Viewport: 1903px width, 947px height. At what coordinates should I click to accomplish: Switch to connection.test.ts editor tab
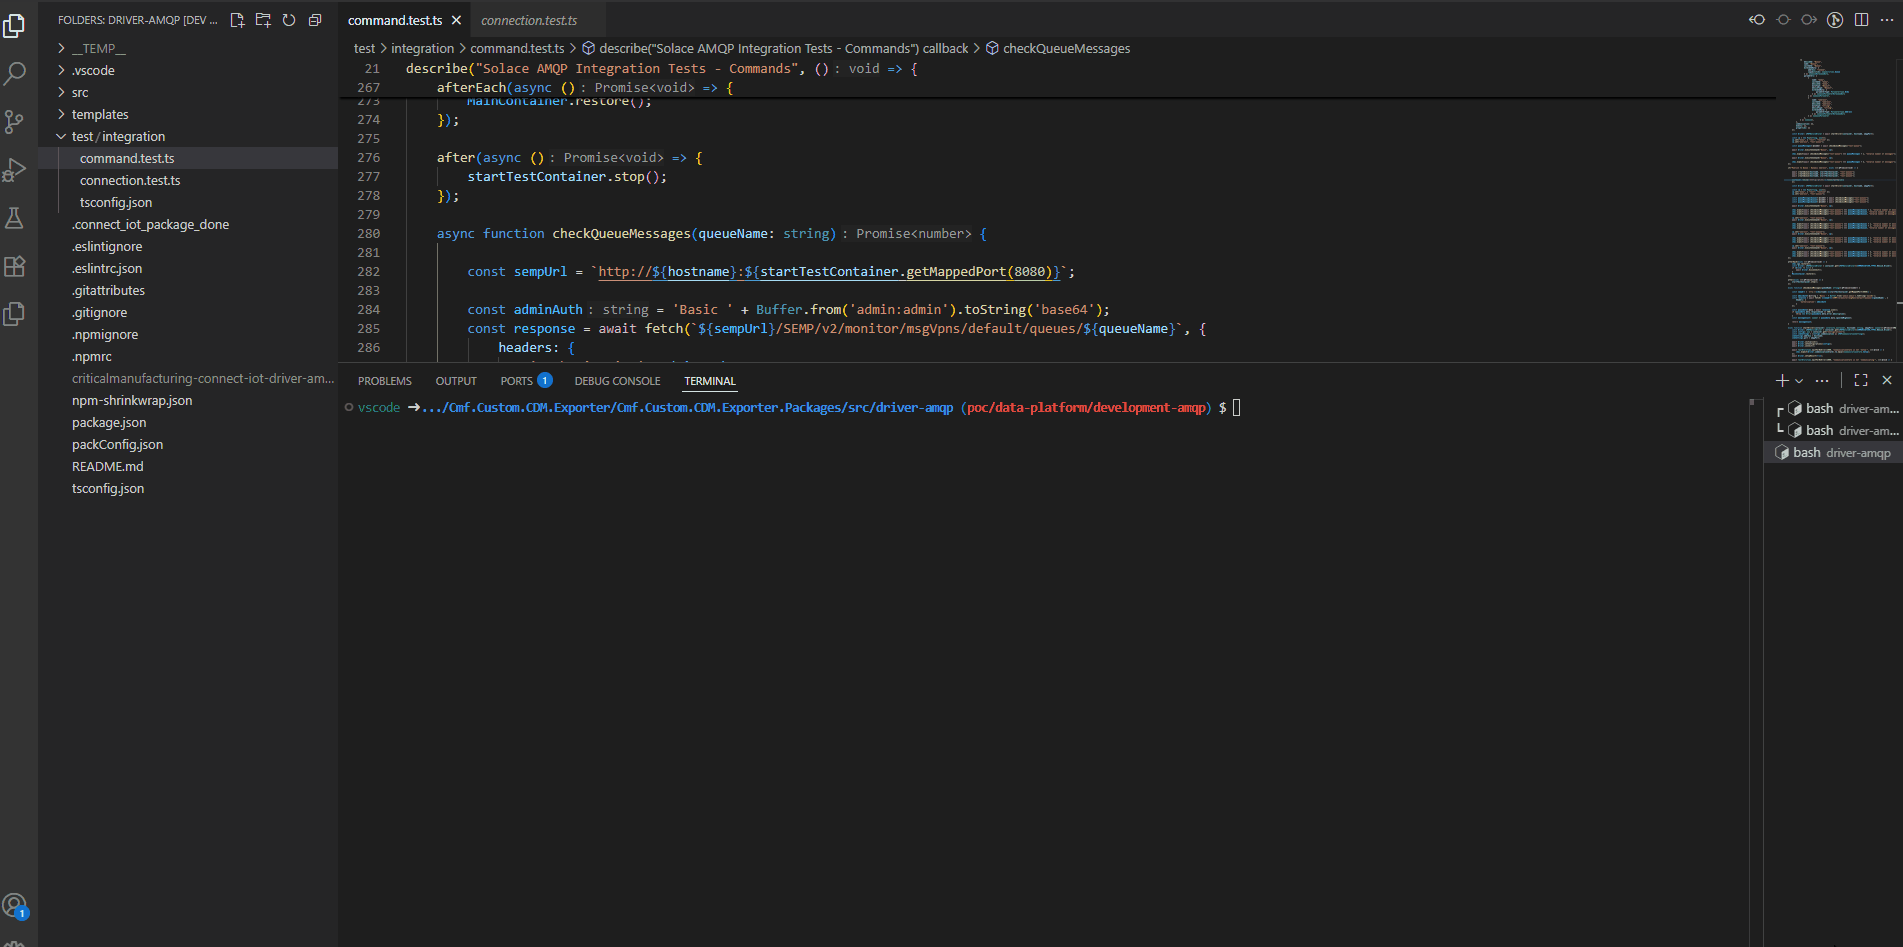pos(529,20)
